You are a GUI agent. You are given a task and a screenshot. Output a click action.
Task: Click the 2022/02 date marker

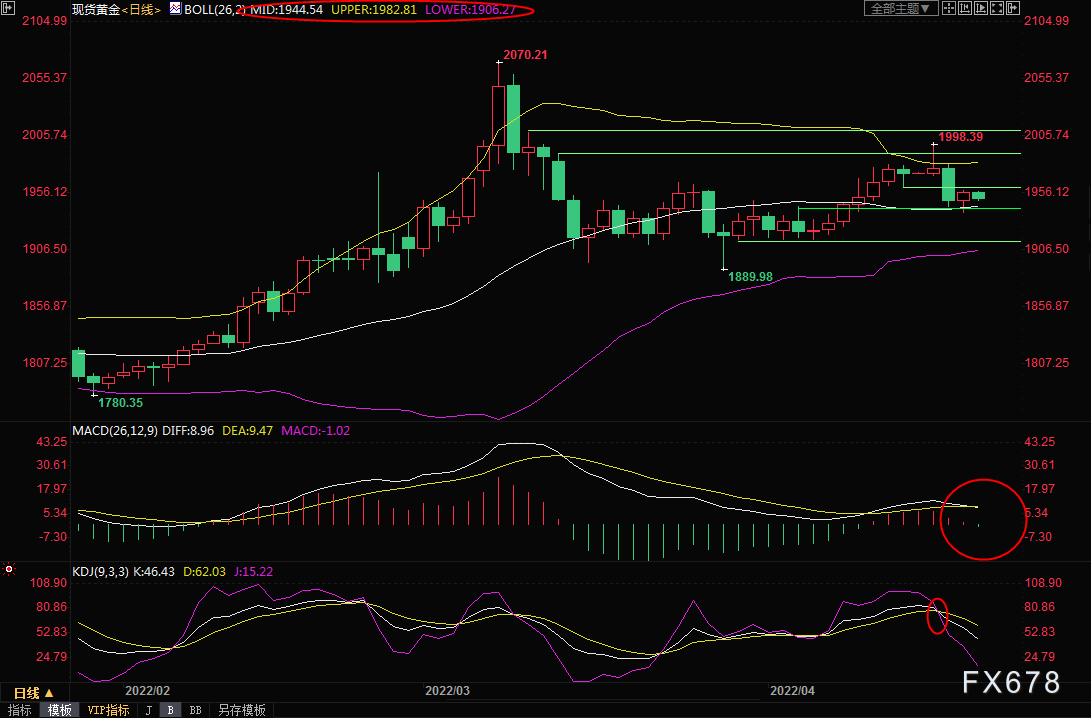[x=148, y=691]
